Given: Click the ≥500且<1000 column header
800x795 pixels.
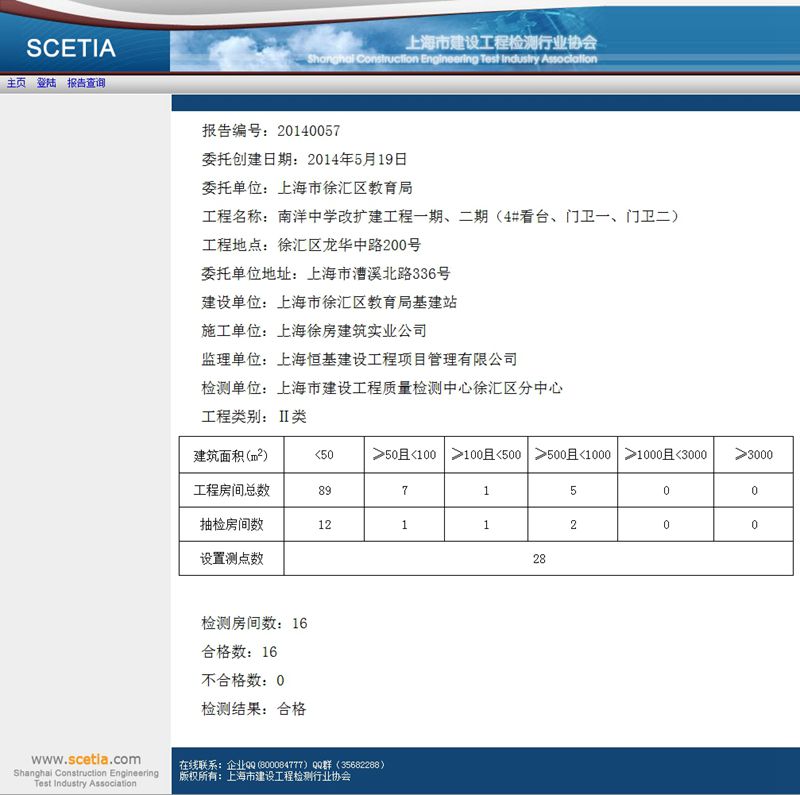Looking at the screenshot, I should (573, 455).
